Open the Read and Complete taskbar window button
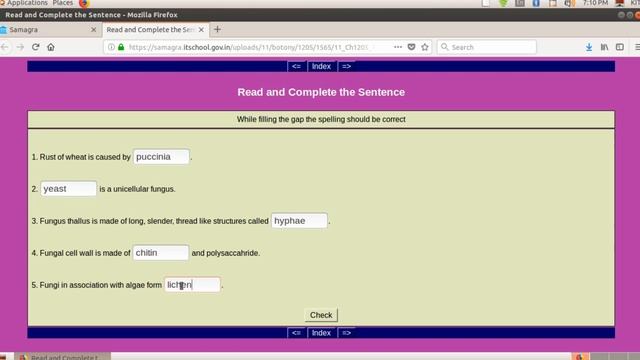640x360 pixels. tap(63, 357)
